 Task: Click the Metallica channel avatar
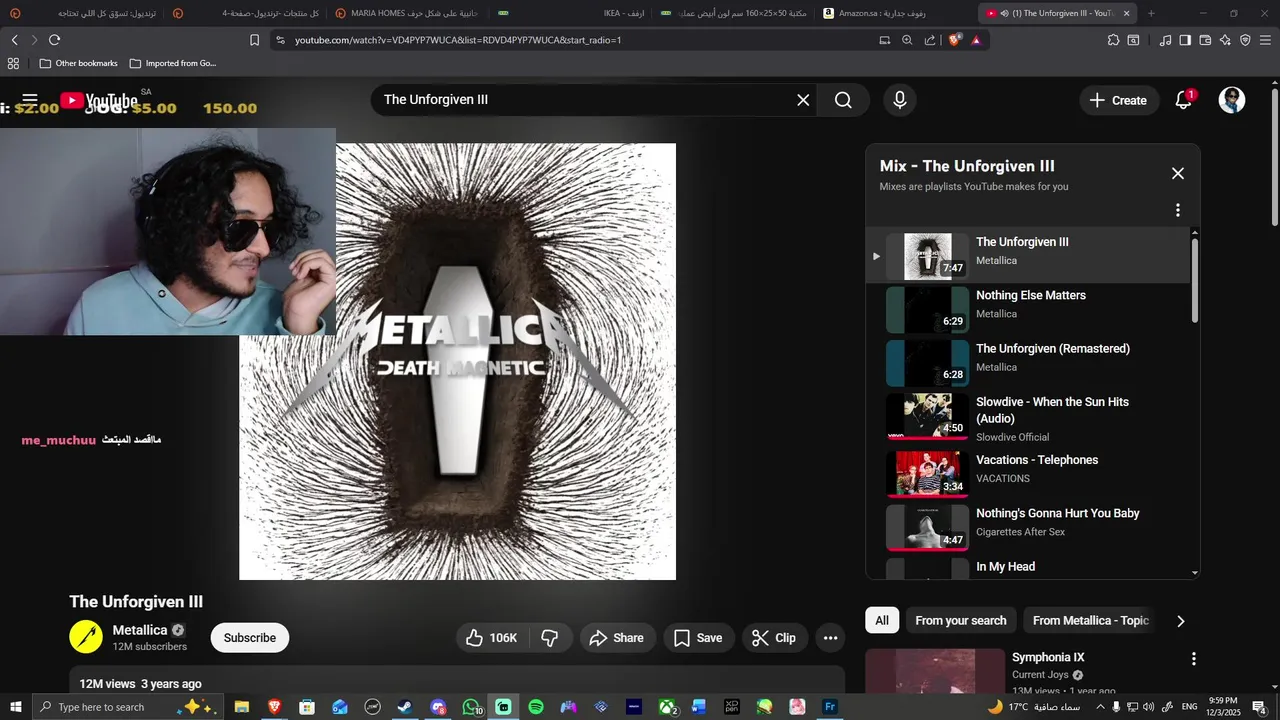point(86,637)
